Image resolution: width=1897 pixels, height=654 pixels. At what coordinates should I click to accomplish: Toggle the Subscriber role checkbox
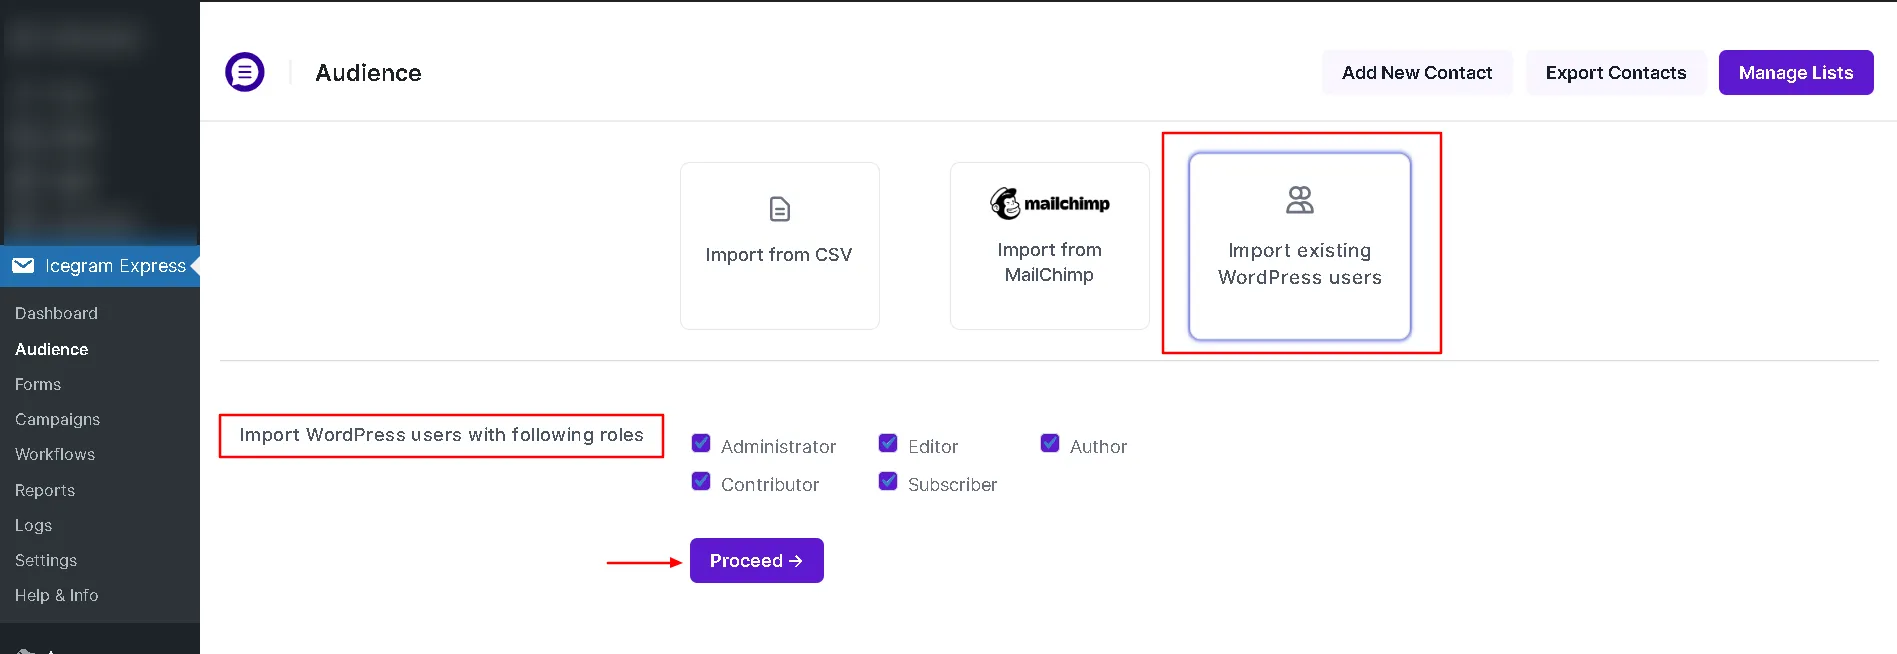pyautogui.click(x=888, y=481)
